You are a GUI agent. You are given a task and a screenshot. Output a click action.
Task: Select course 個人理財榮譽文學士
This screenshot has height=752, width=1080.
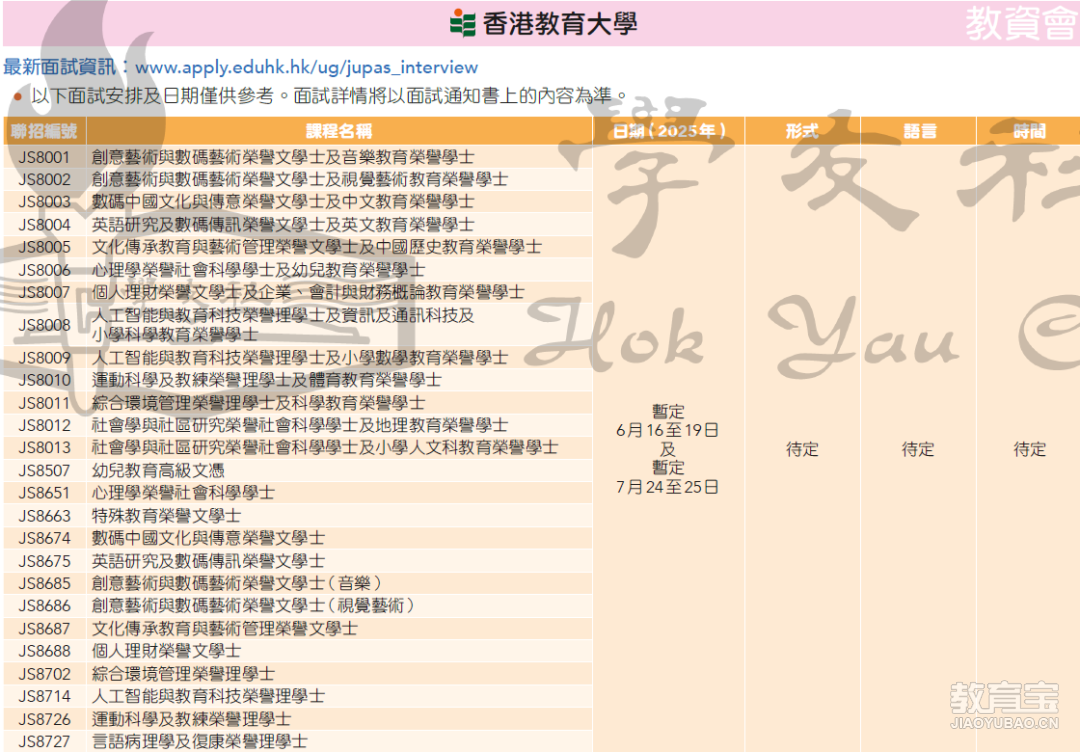(x=167, y=651)
